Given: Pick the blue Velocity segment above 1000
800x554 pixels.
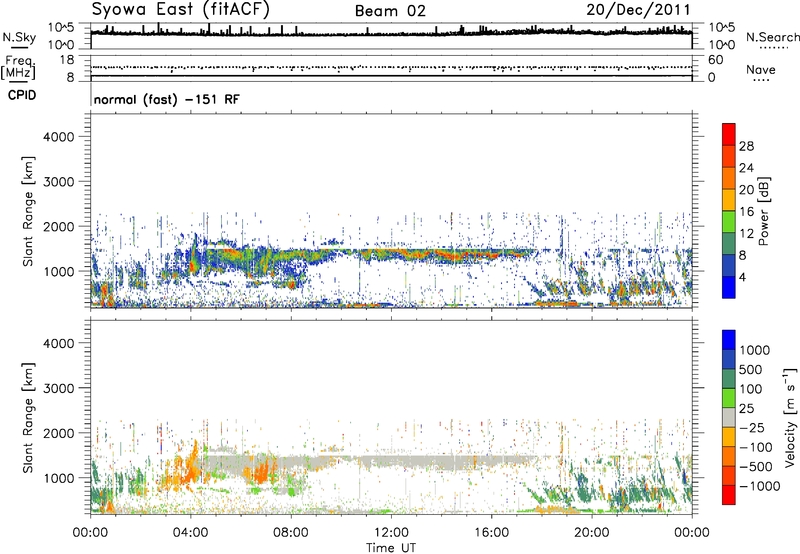Looking at the screenshot, I should tap(729, 340).
